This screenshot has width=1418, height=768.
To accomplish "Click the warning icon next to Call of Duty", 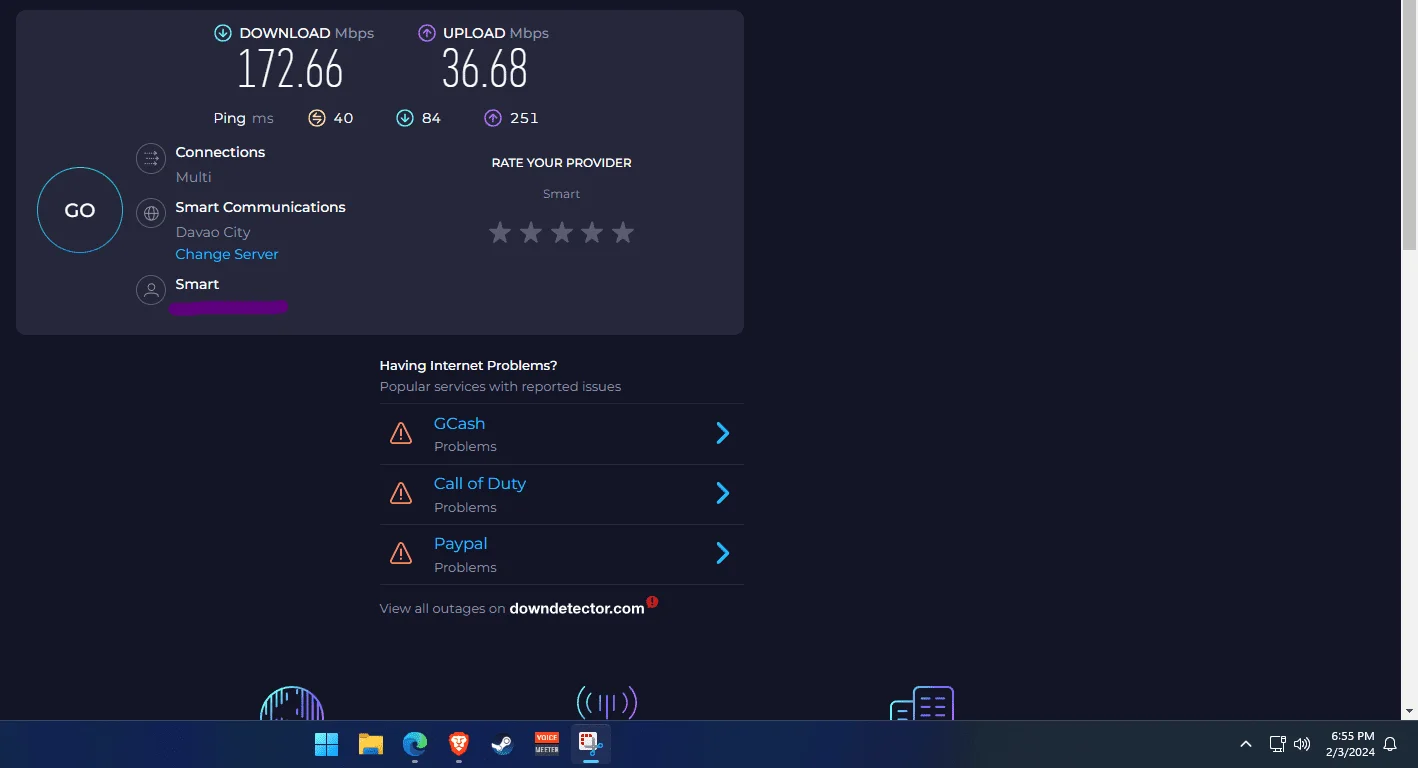I will point(401,493).
